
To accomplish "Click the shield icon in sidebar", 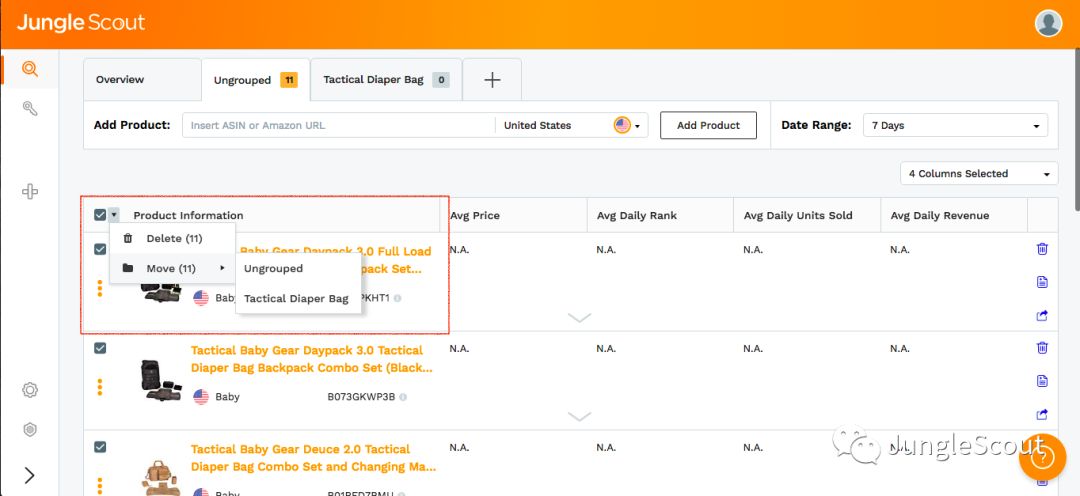I will coord(30,430).
